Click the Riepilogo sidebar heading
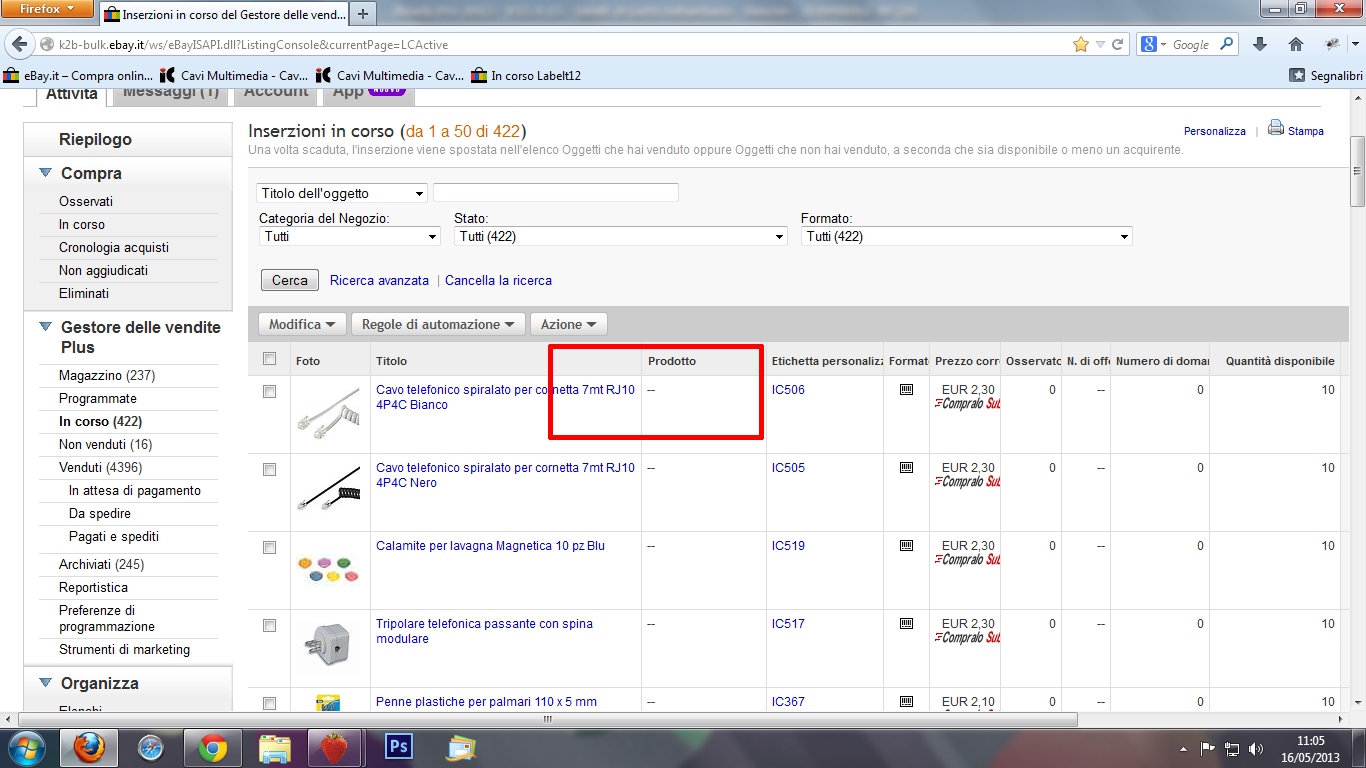The height and width of the screenshot is (768, 1366). (95, 139)
